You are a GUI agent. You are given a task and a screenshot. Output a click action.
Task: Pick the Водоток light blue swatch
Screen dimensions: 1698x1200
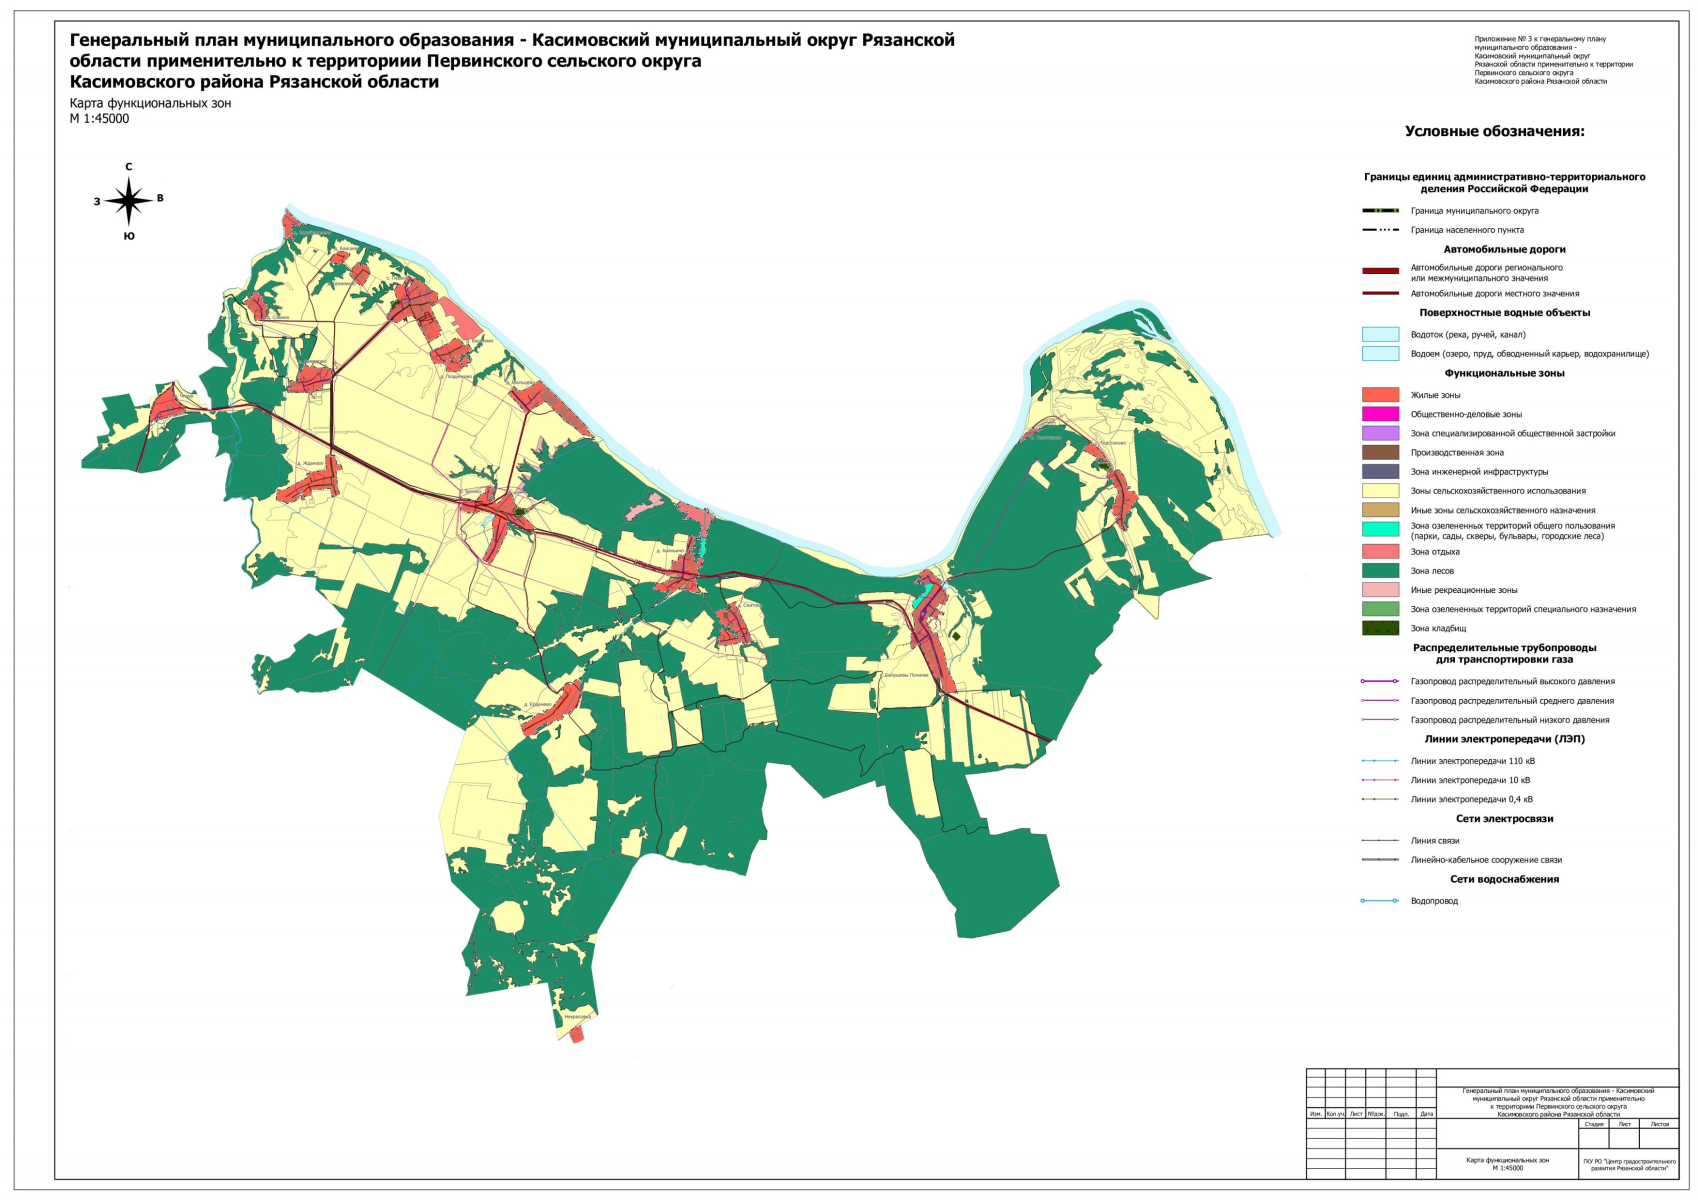(x=1380, y=335)
